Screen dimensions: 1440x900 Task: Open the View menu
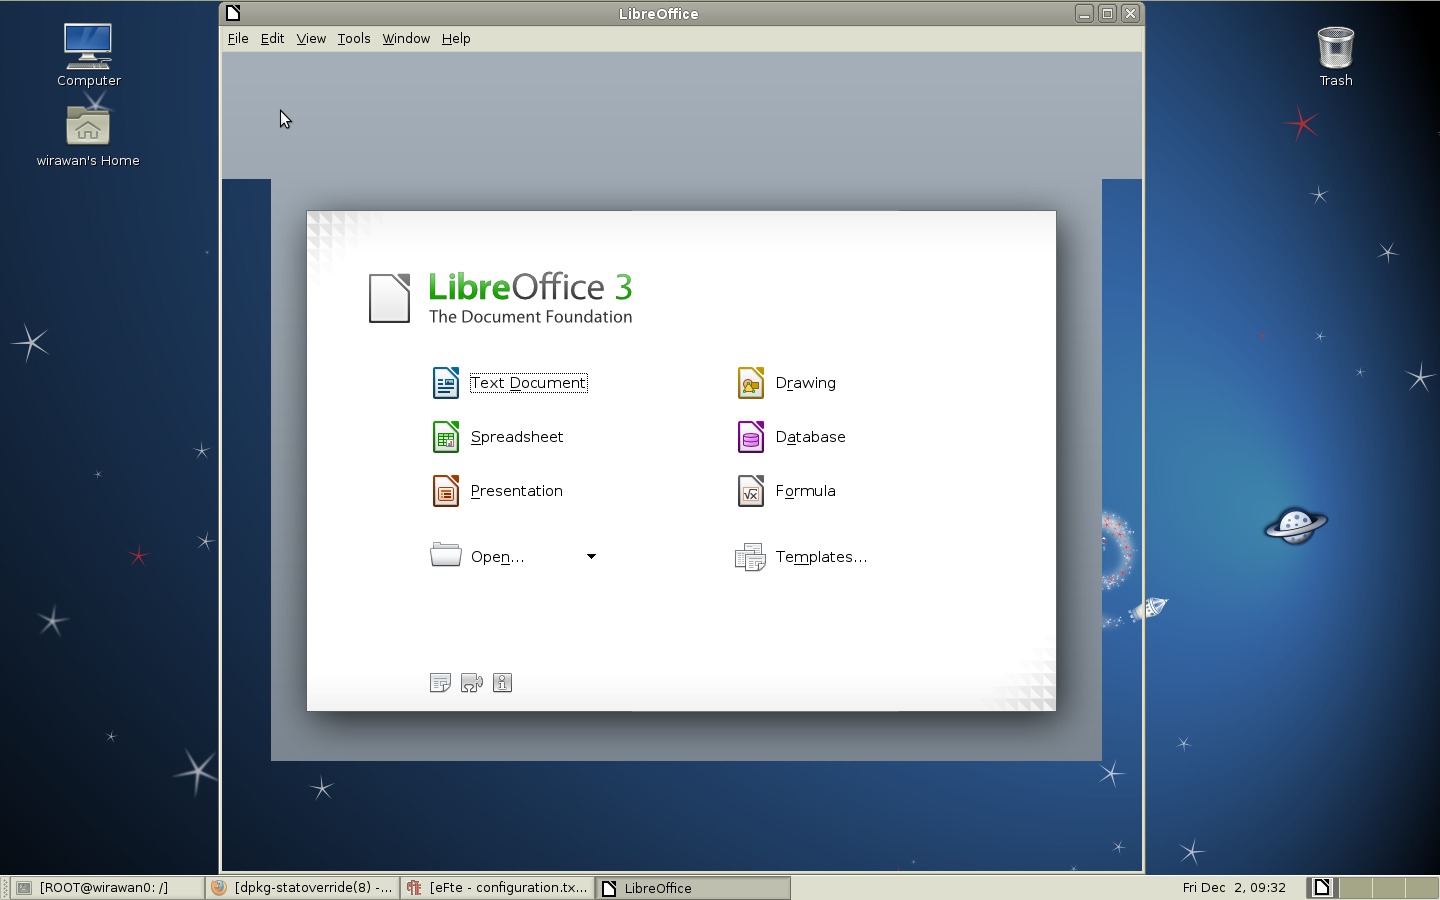pyautogui.click(x=311, y=38)
